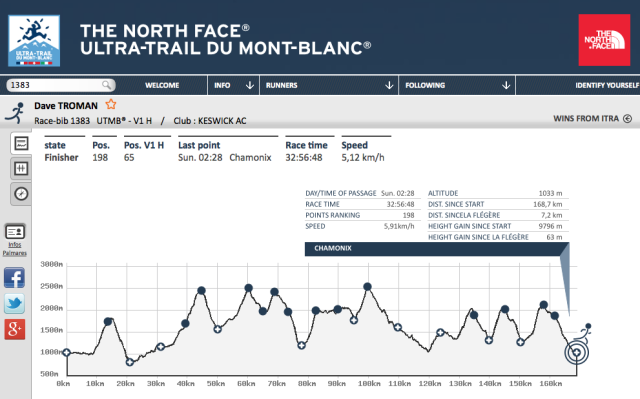The image size is (640, 399).
Task: Select IDENTIFY YOURSELF in the nav bar
Action: tap(607, 85)
